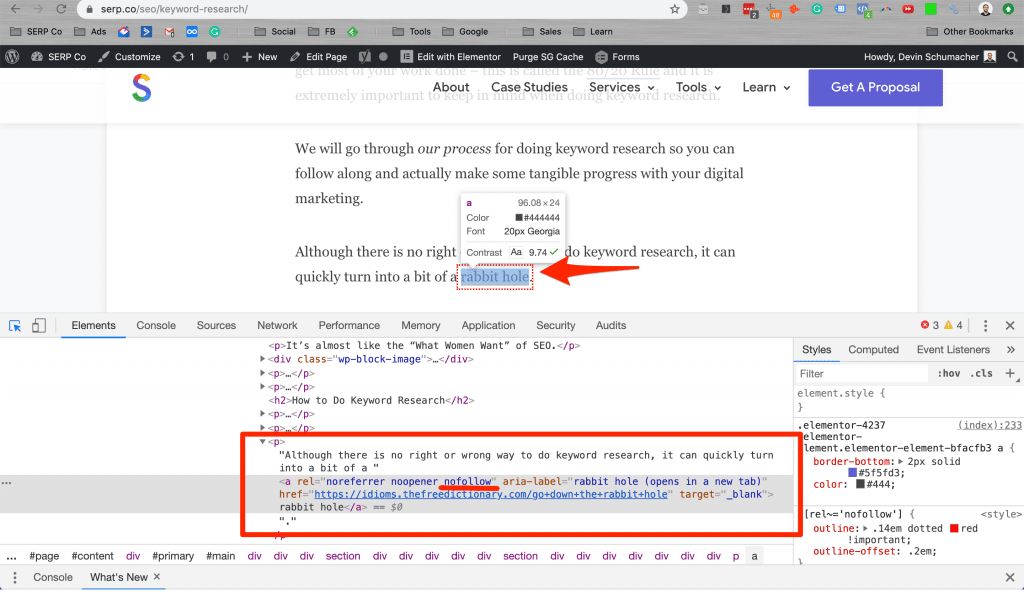This screenshot has width=1024, height=604.
Task: Bookmark this page with the star icon
Action: point(675,9)
